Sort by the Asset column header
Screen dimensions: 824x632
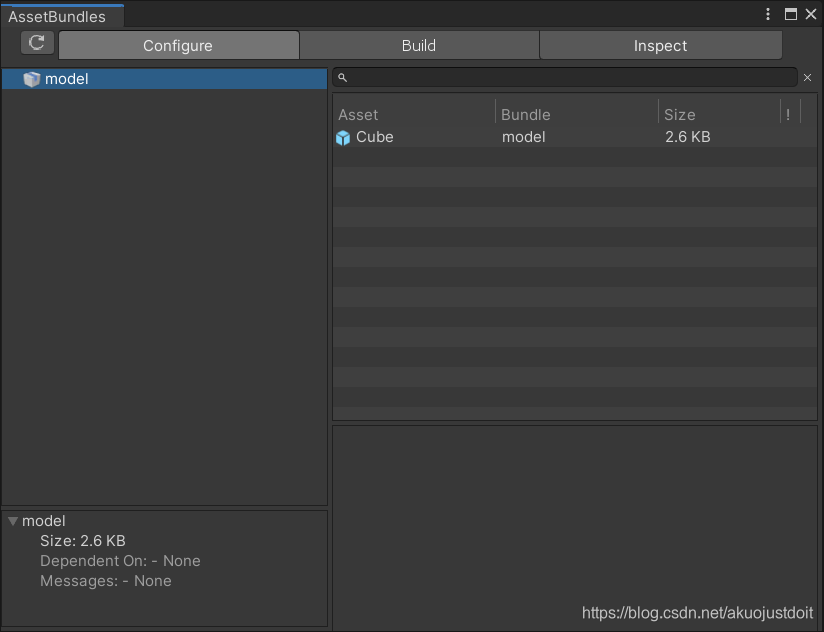414,114
